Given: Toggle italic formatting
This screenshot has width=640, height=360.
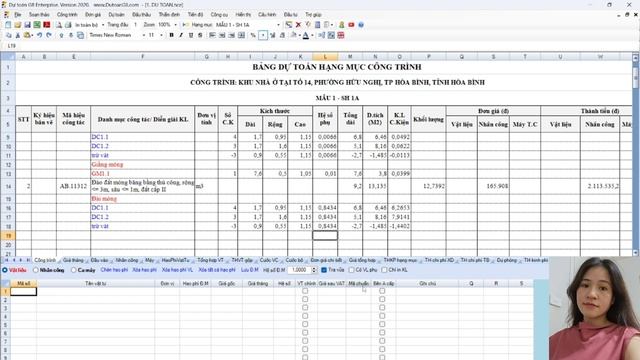Looking at the screenshot, I should (x=181, y=36).
